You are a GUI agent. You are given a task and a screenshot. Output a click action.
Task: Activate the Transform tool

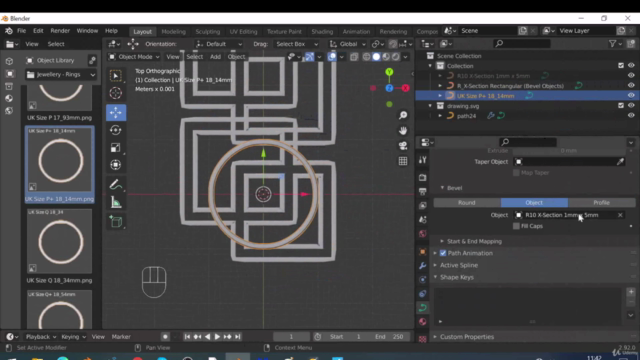(116, 165)
